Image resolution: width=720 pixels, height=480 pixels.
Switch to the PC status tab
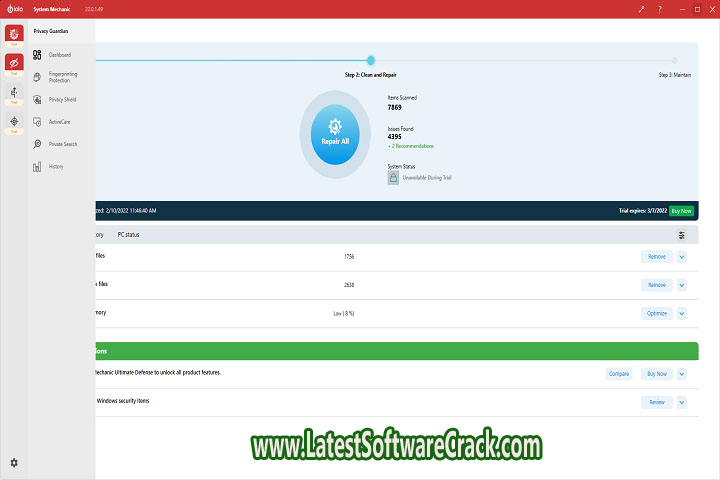128,235
